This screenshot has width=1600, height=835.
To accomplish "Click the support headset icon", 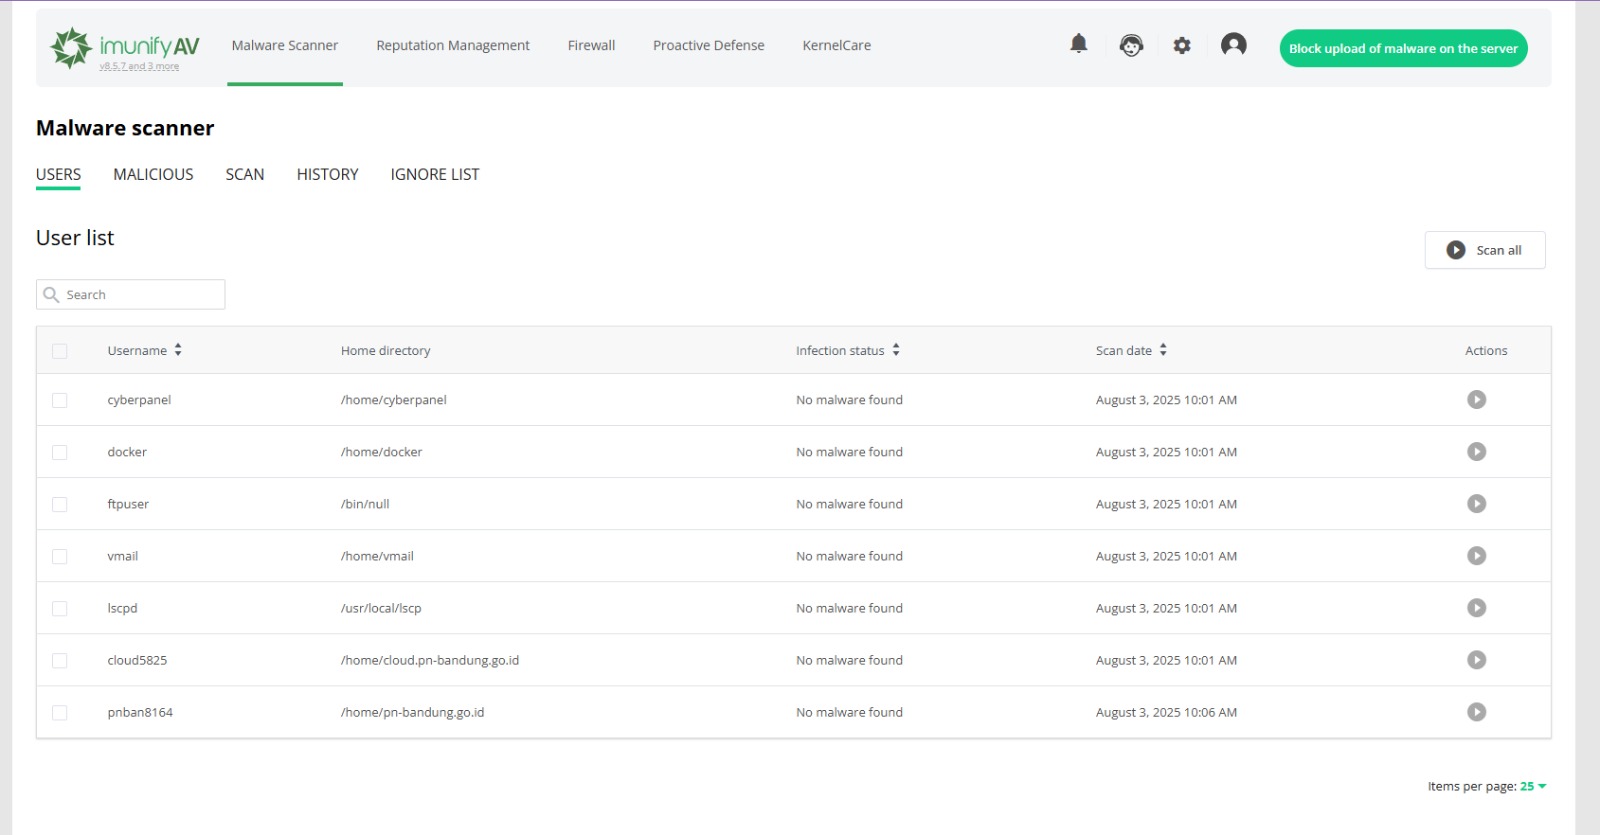I will tap(1131, 45).
